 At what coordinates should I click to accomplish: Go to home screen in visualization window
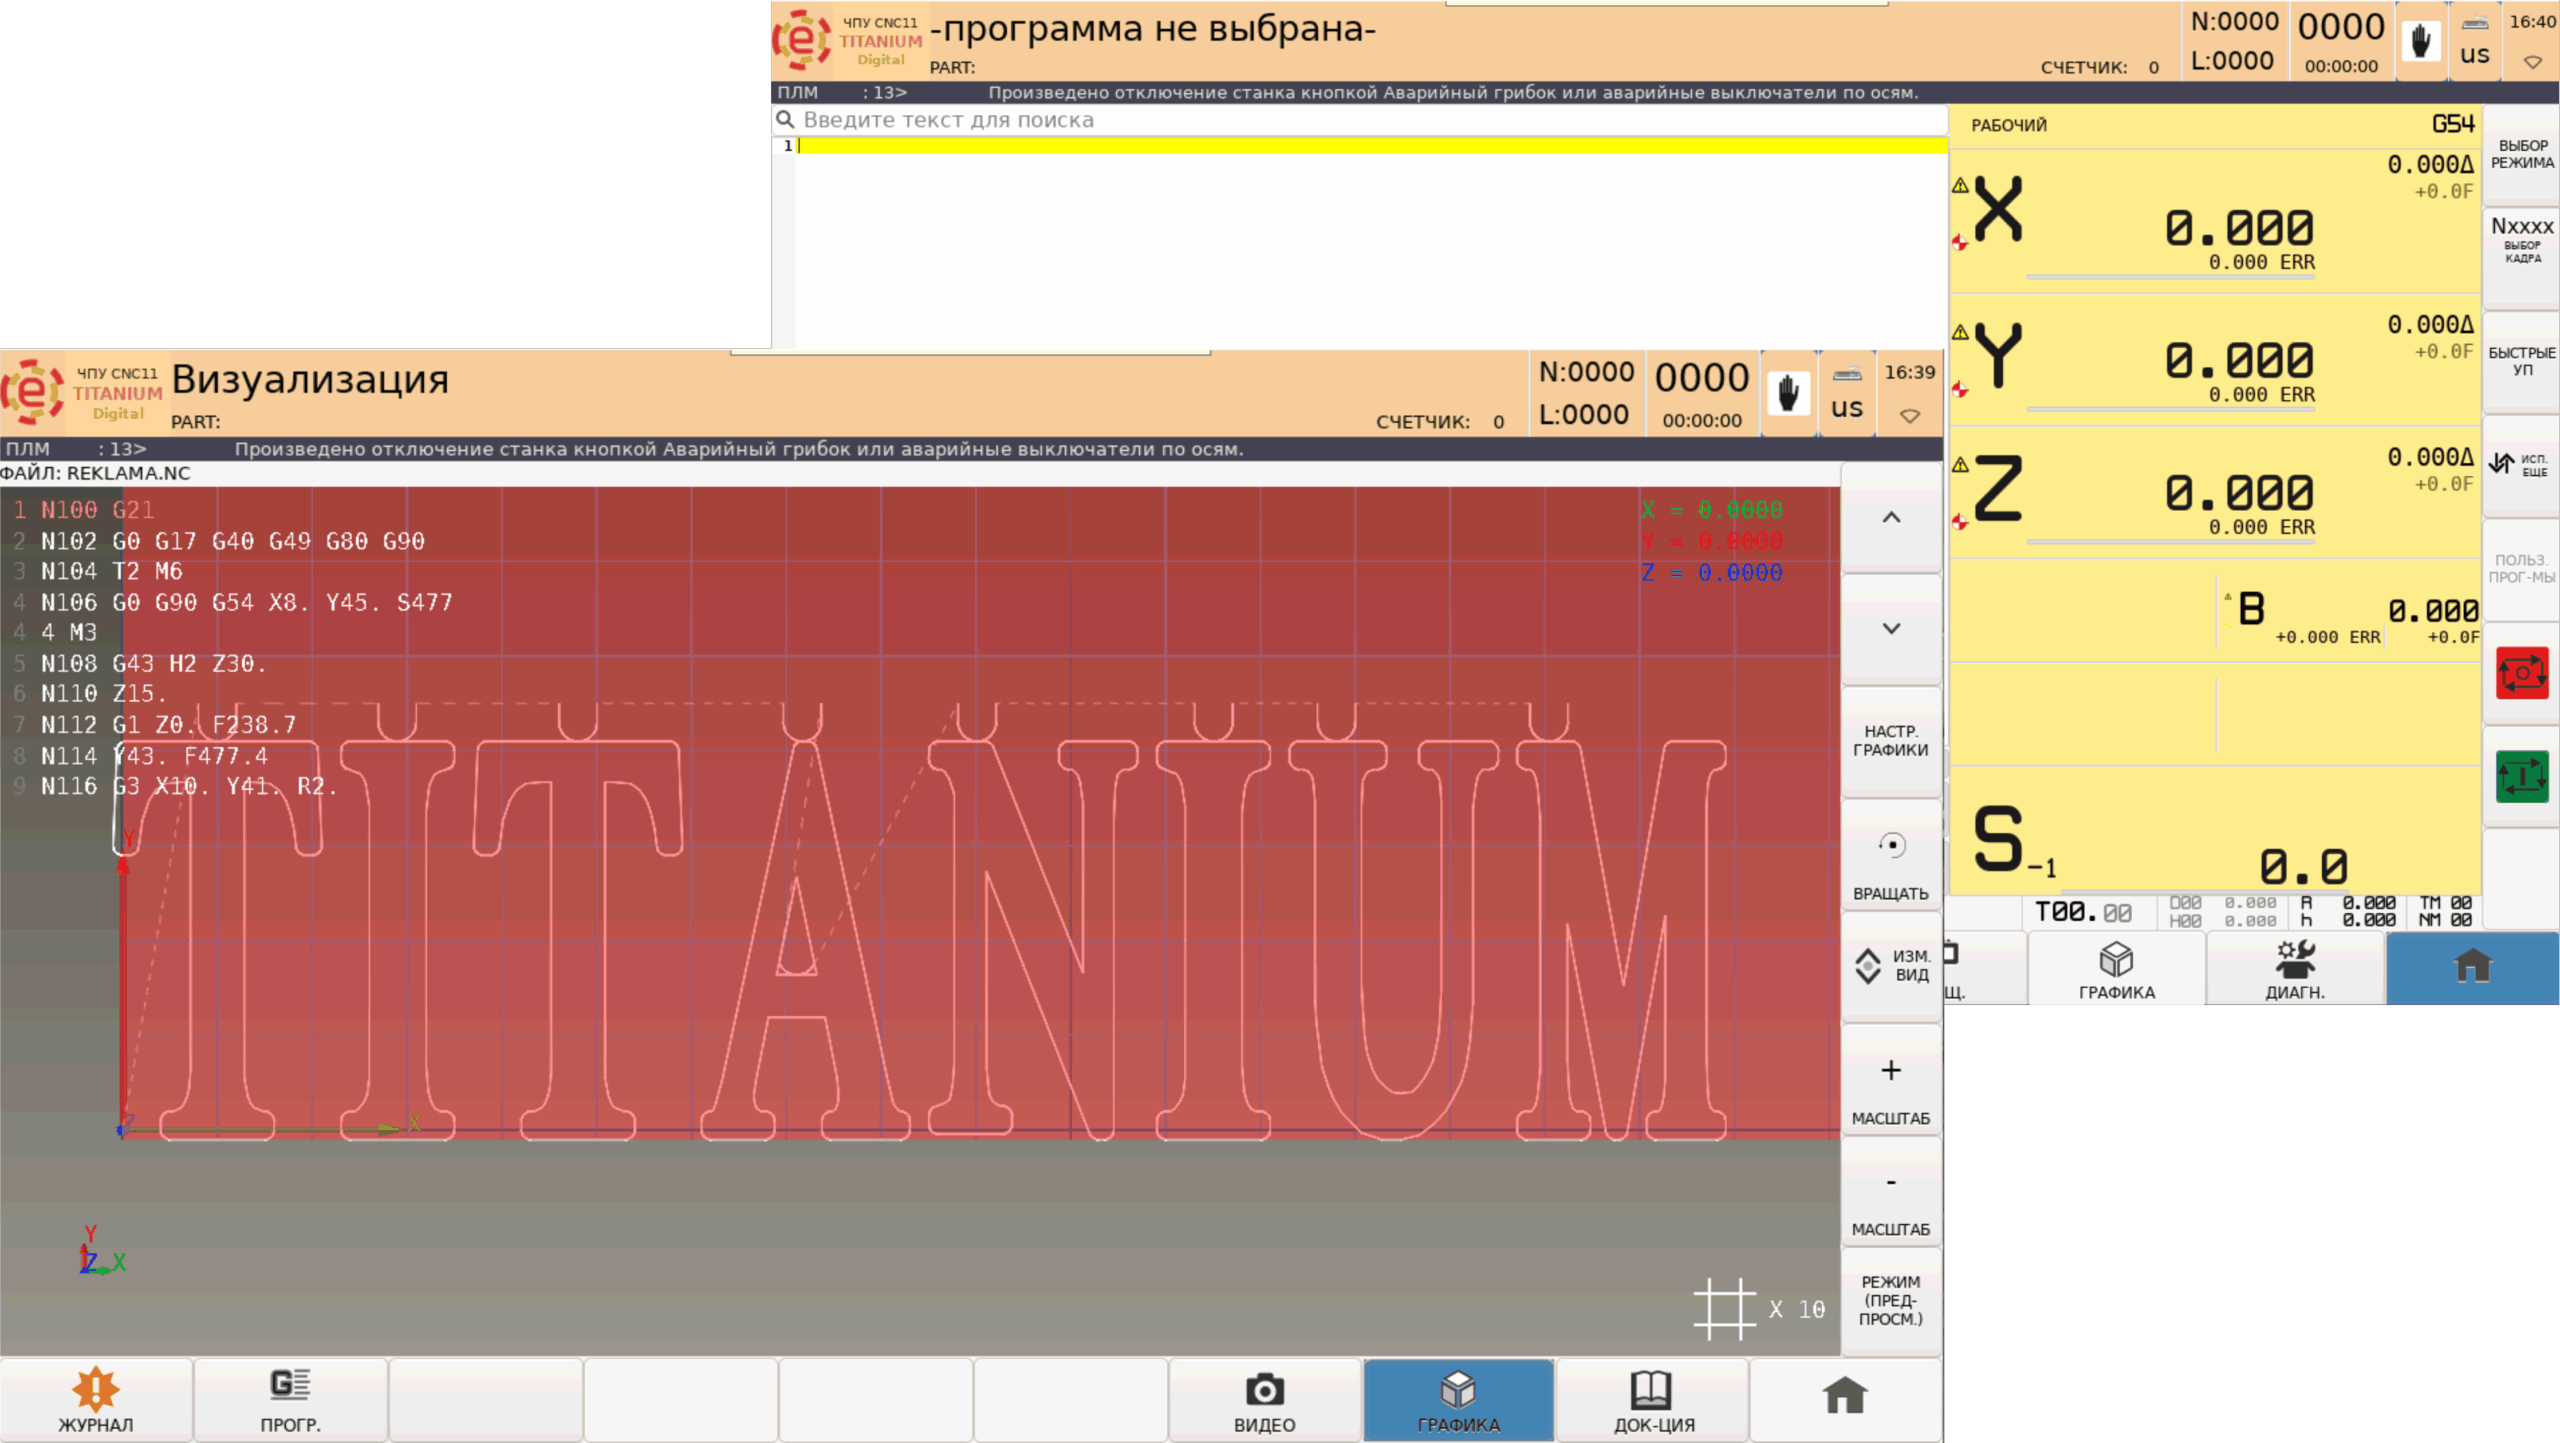1845,1400
